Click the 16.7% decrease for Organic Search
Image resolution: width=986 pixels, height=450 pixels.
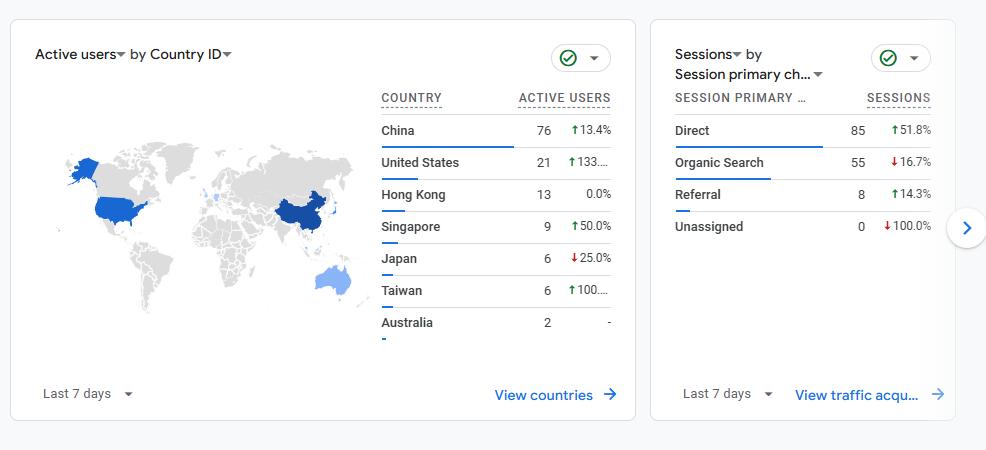click(x=911, y=162)
